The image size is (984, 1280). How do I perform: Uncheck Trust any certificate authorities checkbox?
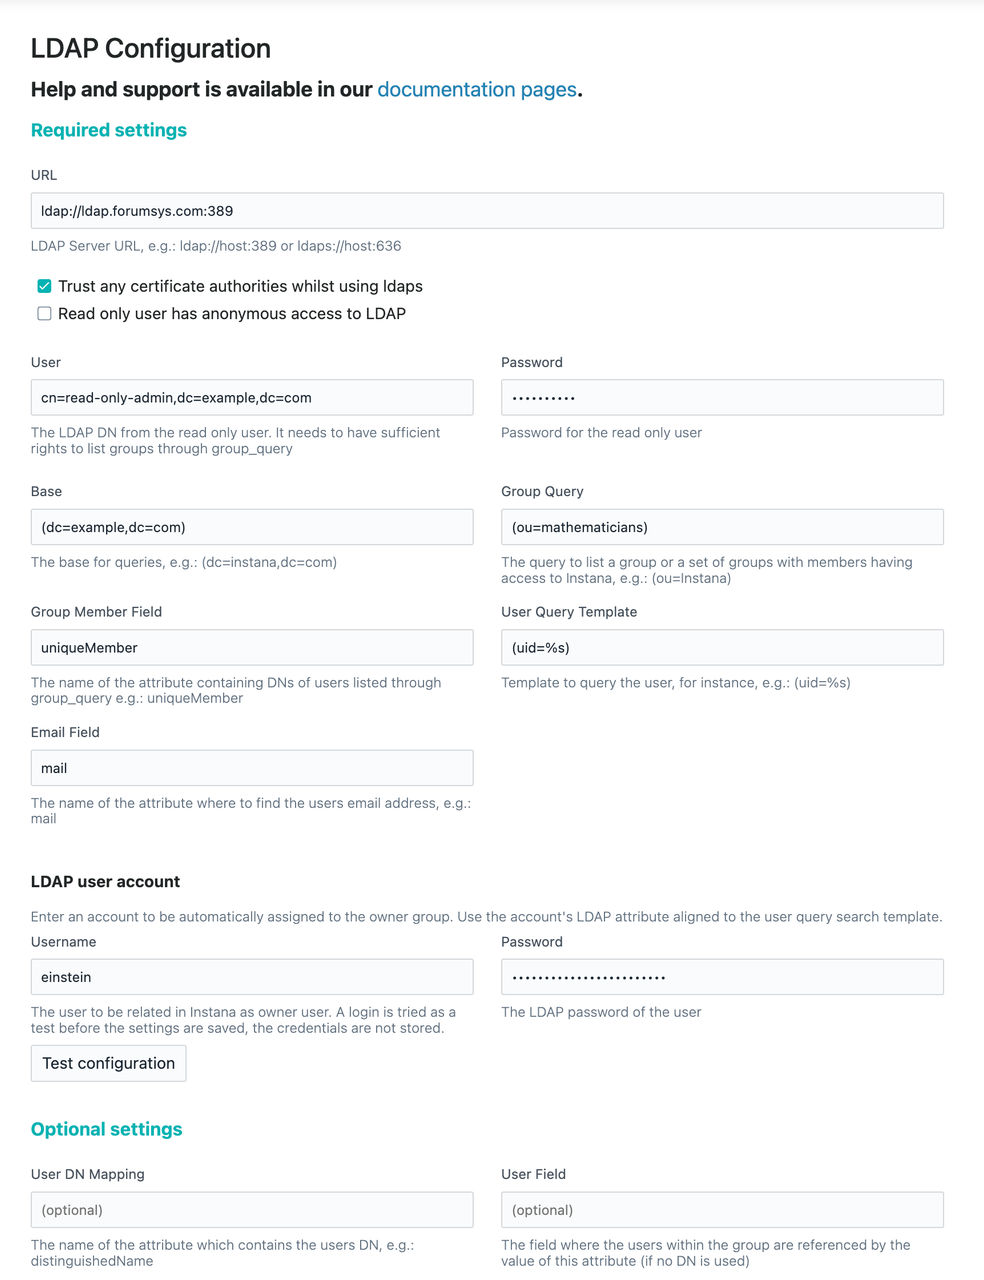(44, 286)
